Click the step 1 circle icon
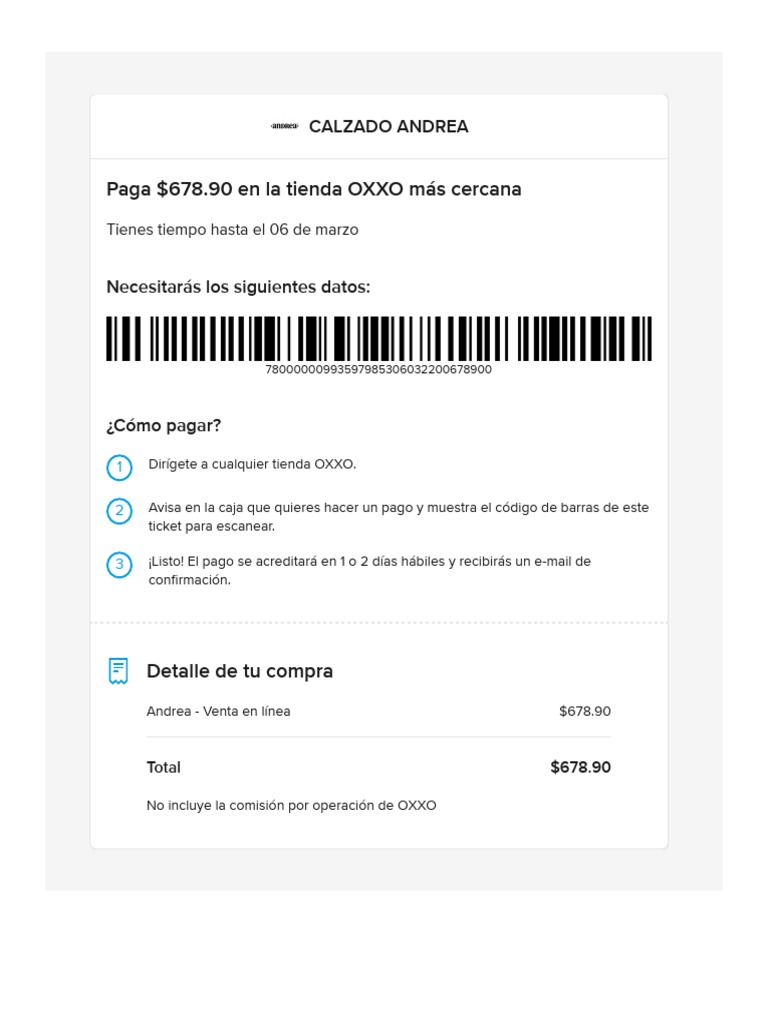Screen dimensions: 768x1024 [119, 467]
